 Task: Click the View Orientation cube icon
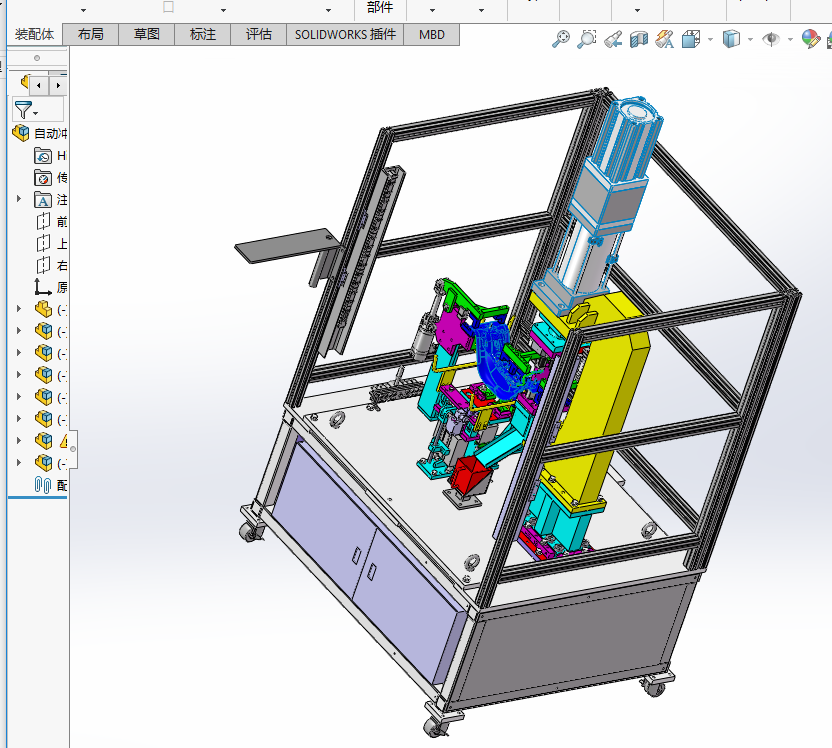click(691, 39)
